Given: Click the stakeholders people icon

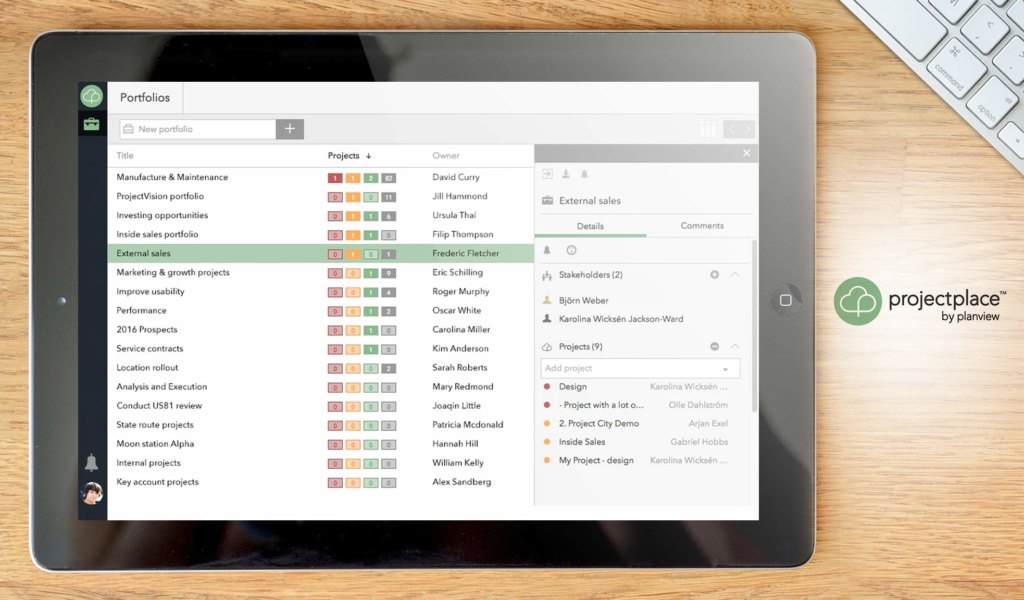Looking at the screenshot, I should [x=547, y=275].
